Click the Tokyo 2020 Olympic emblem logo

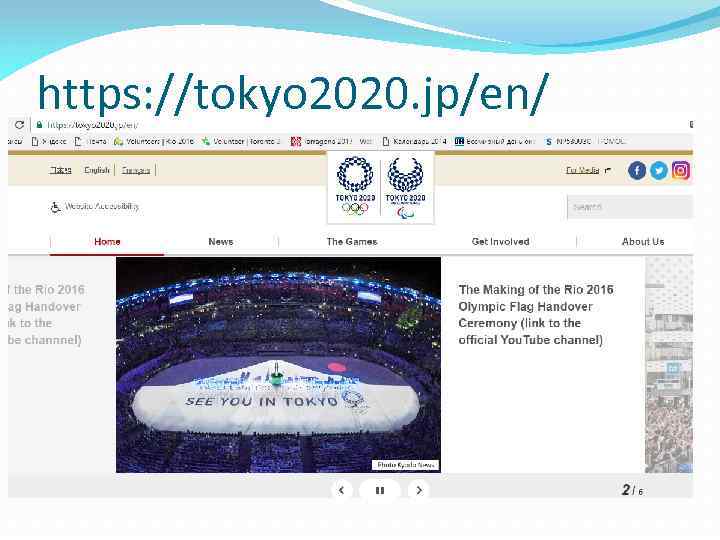tap(355, 186)
